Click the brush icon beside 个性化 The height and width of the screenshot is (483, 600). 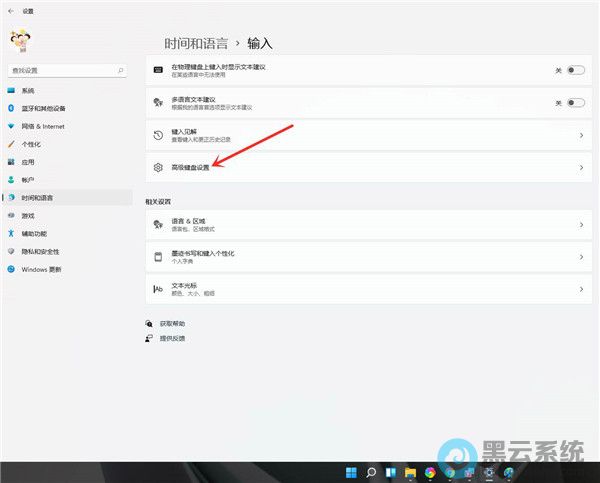pyautogui.click(x=11, y=144)
